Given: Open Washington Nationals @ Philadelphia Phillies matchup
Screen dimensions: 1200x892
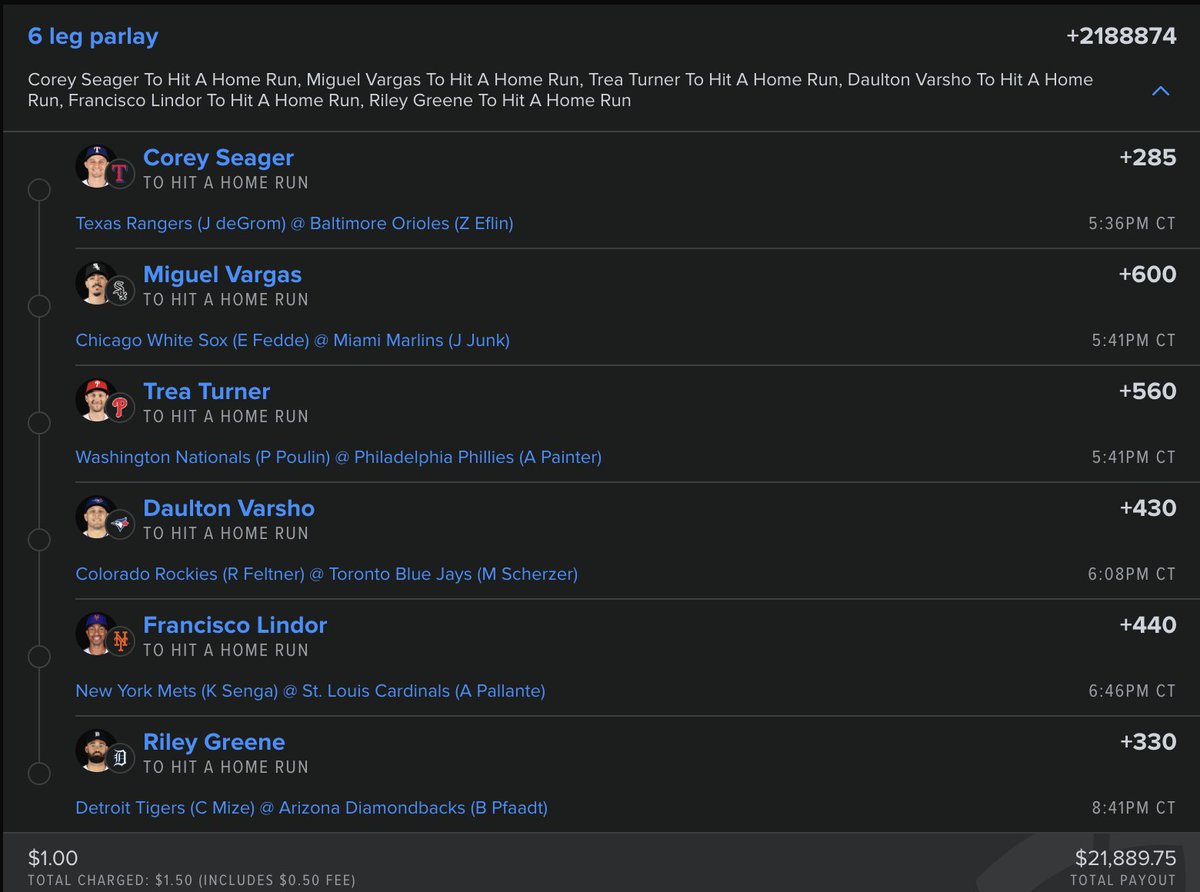Looking at the screenshot, I should [339, 458].
